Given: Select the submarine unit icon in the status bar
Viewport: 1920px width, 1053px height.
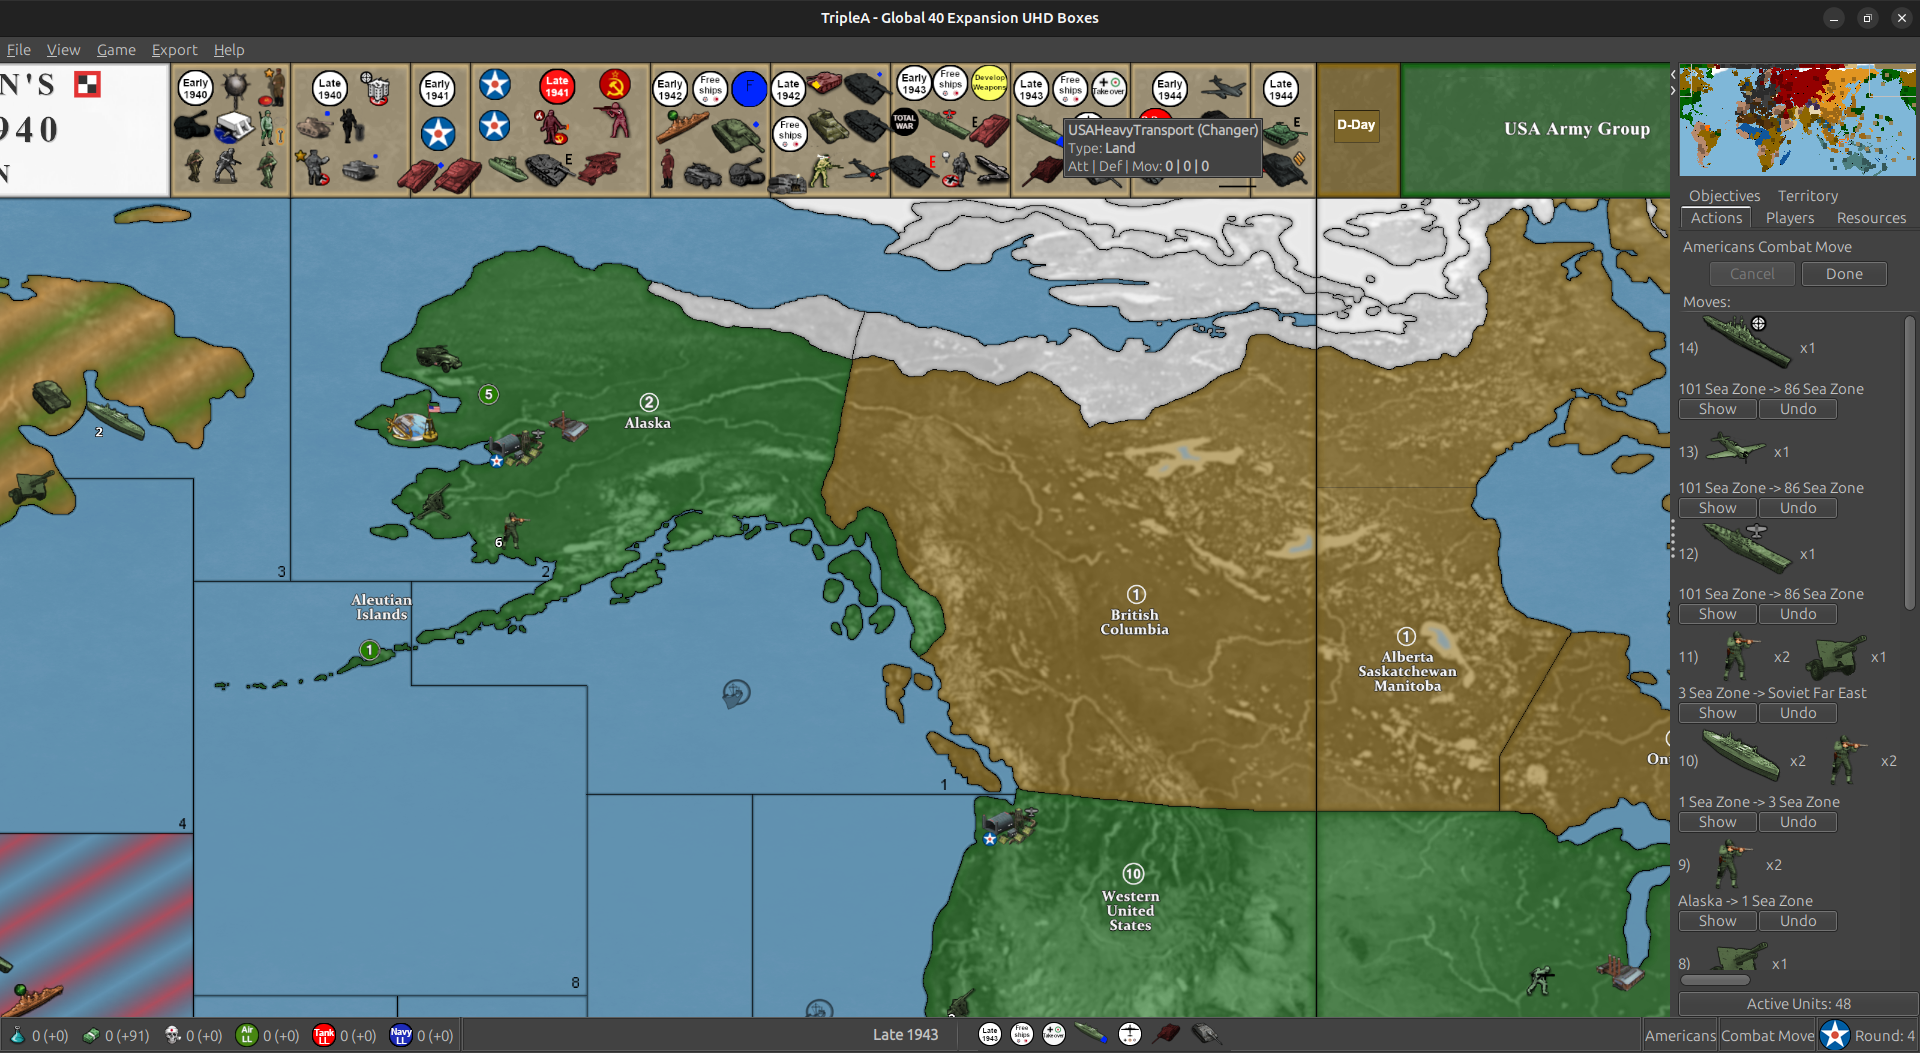Looking at the screenshot, I should [x=1090, y=1034].
